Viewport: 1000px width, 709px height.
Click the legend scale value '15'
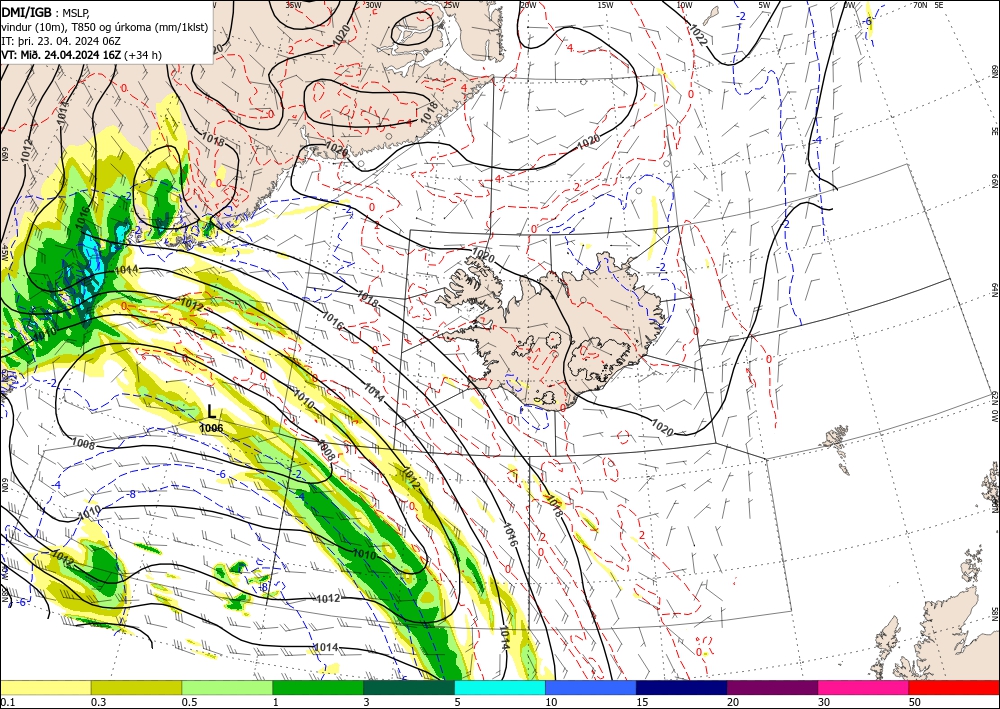[642, 702]
